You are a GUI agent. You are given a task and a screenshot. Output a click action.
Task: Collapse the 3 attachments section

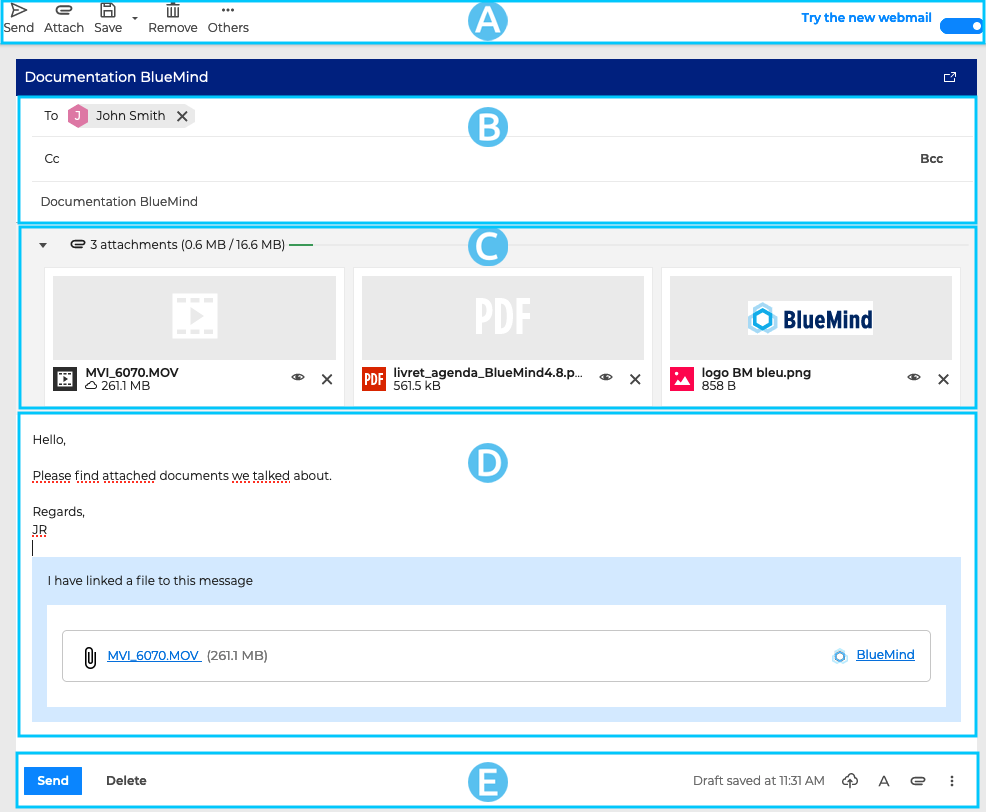[x=43, y=245]
